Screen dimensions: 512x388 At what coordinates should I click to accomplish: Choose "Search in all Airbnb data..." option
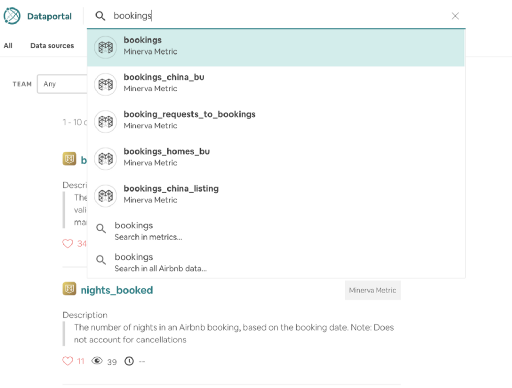[276, 262]
